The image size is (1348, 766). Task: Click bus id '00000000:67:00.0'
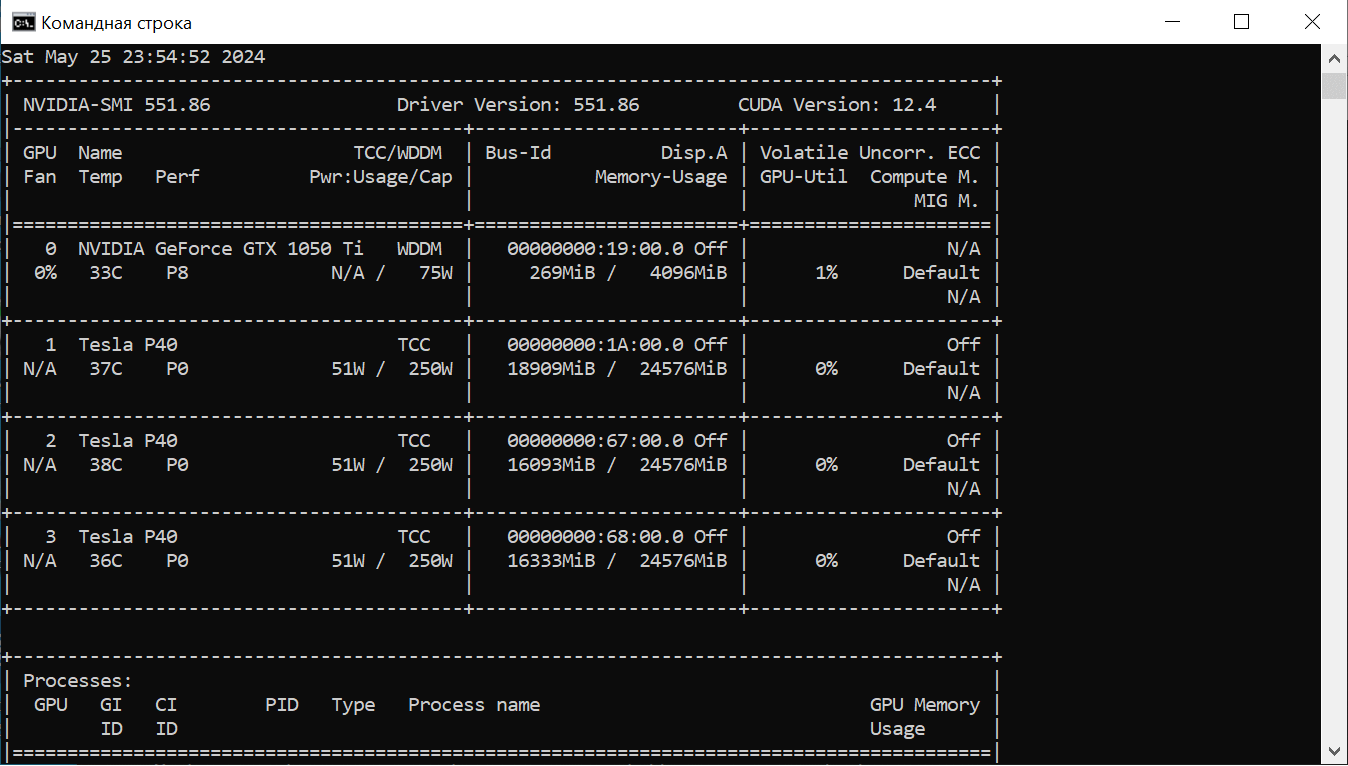click(595, 441)
